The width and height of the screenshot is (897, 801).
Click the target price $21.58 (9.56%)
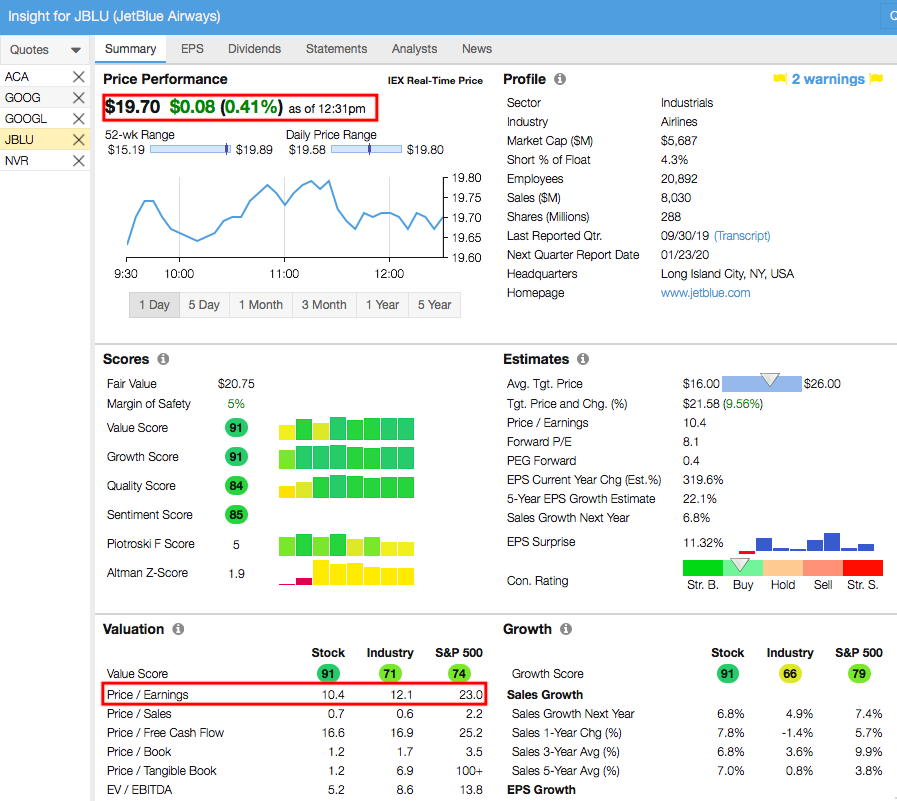(x=723, y=404)
